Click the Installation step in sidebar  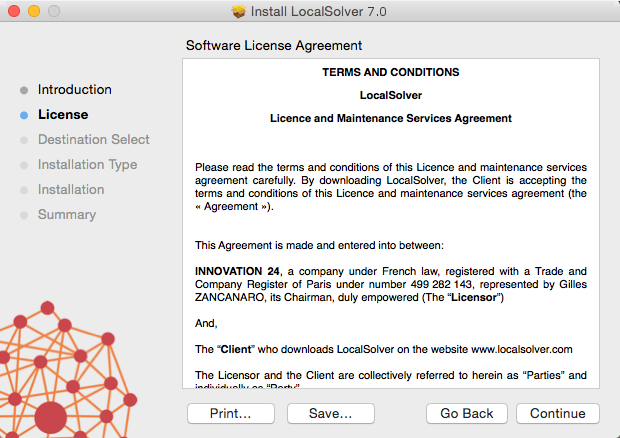point(71,190)
